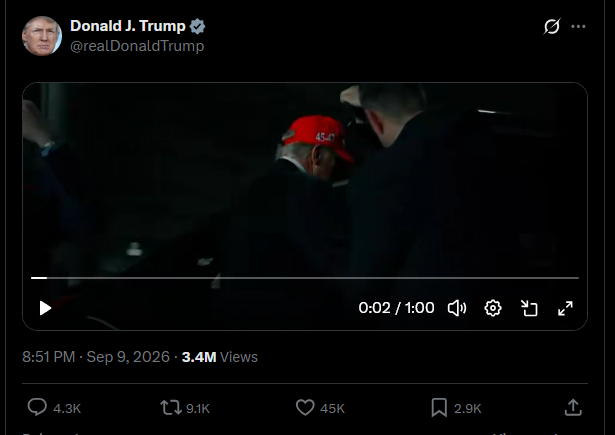Mute the video using the speaker icon
This screenshot has width=615, height=435.
click(x=457, y=308)
